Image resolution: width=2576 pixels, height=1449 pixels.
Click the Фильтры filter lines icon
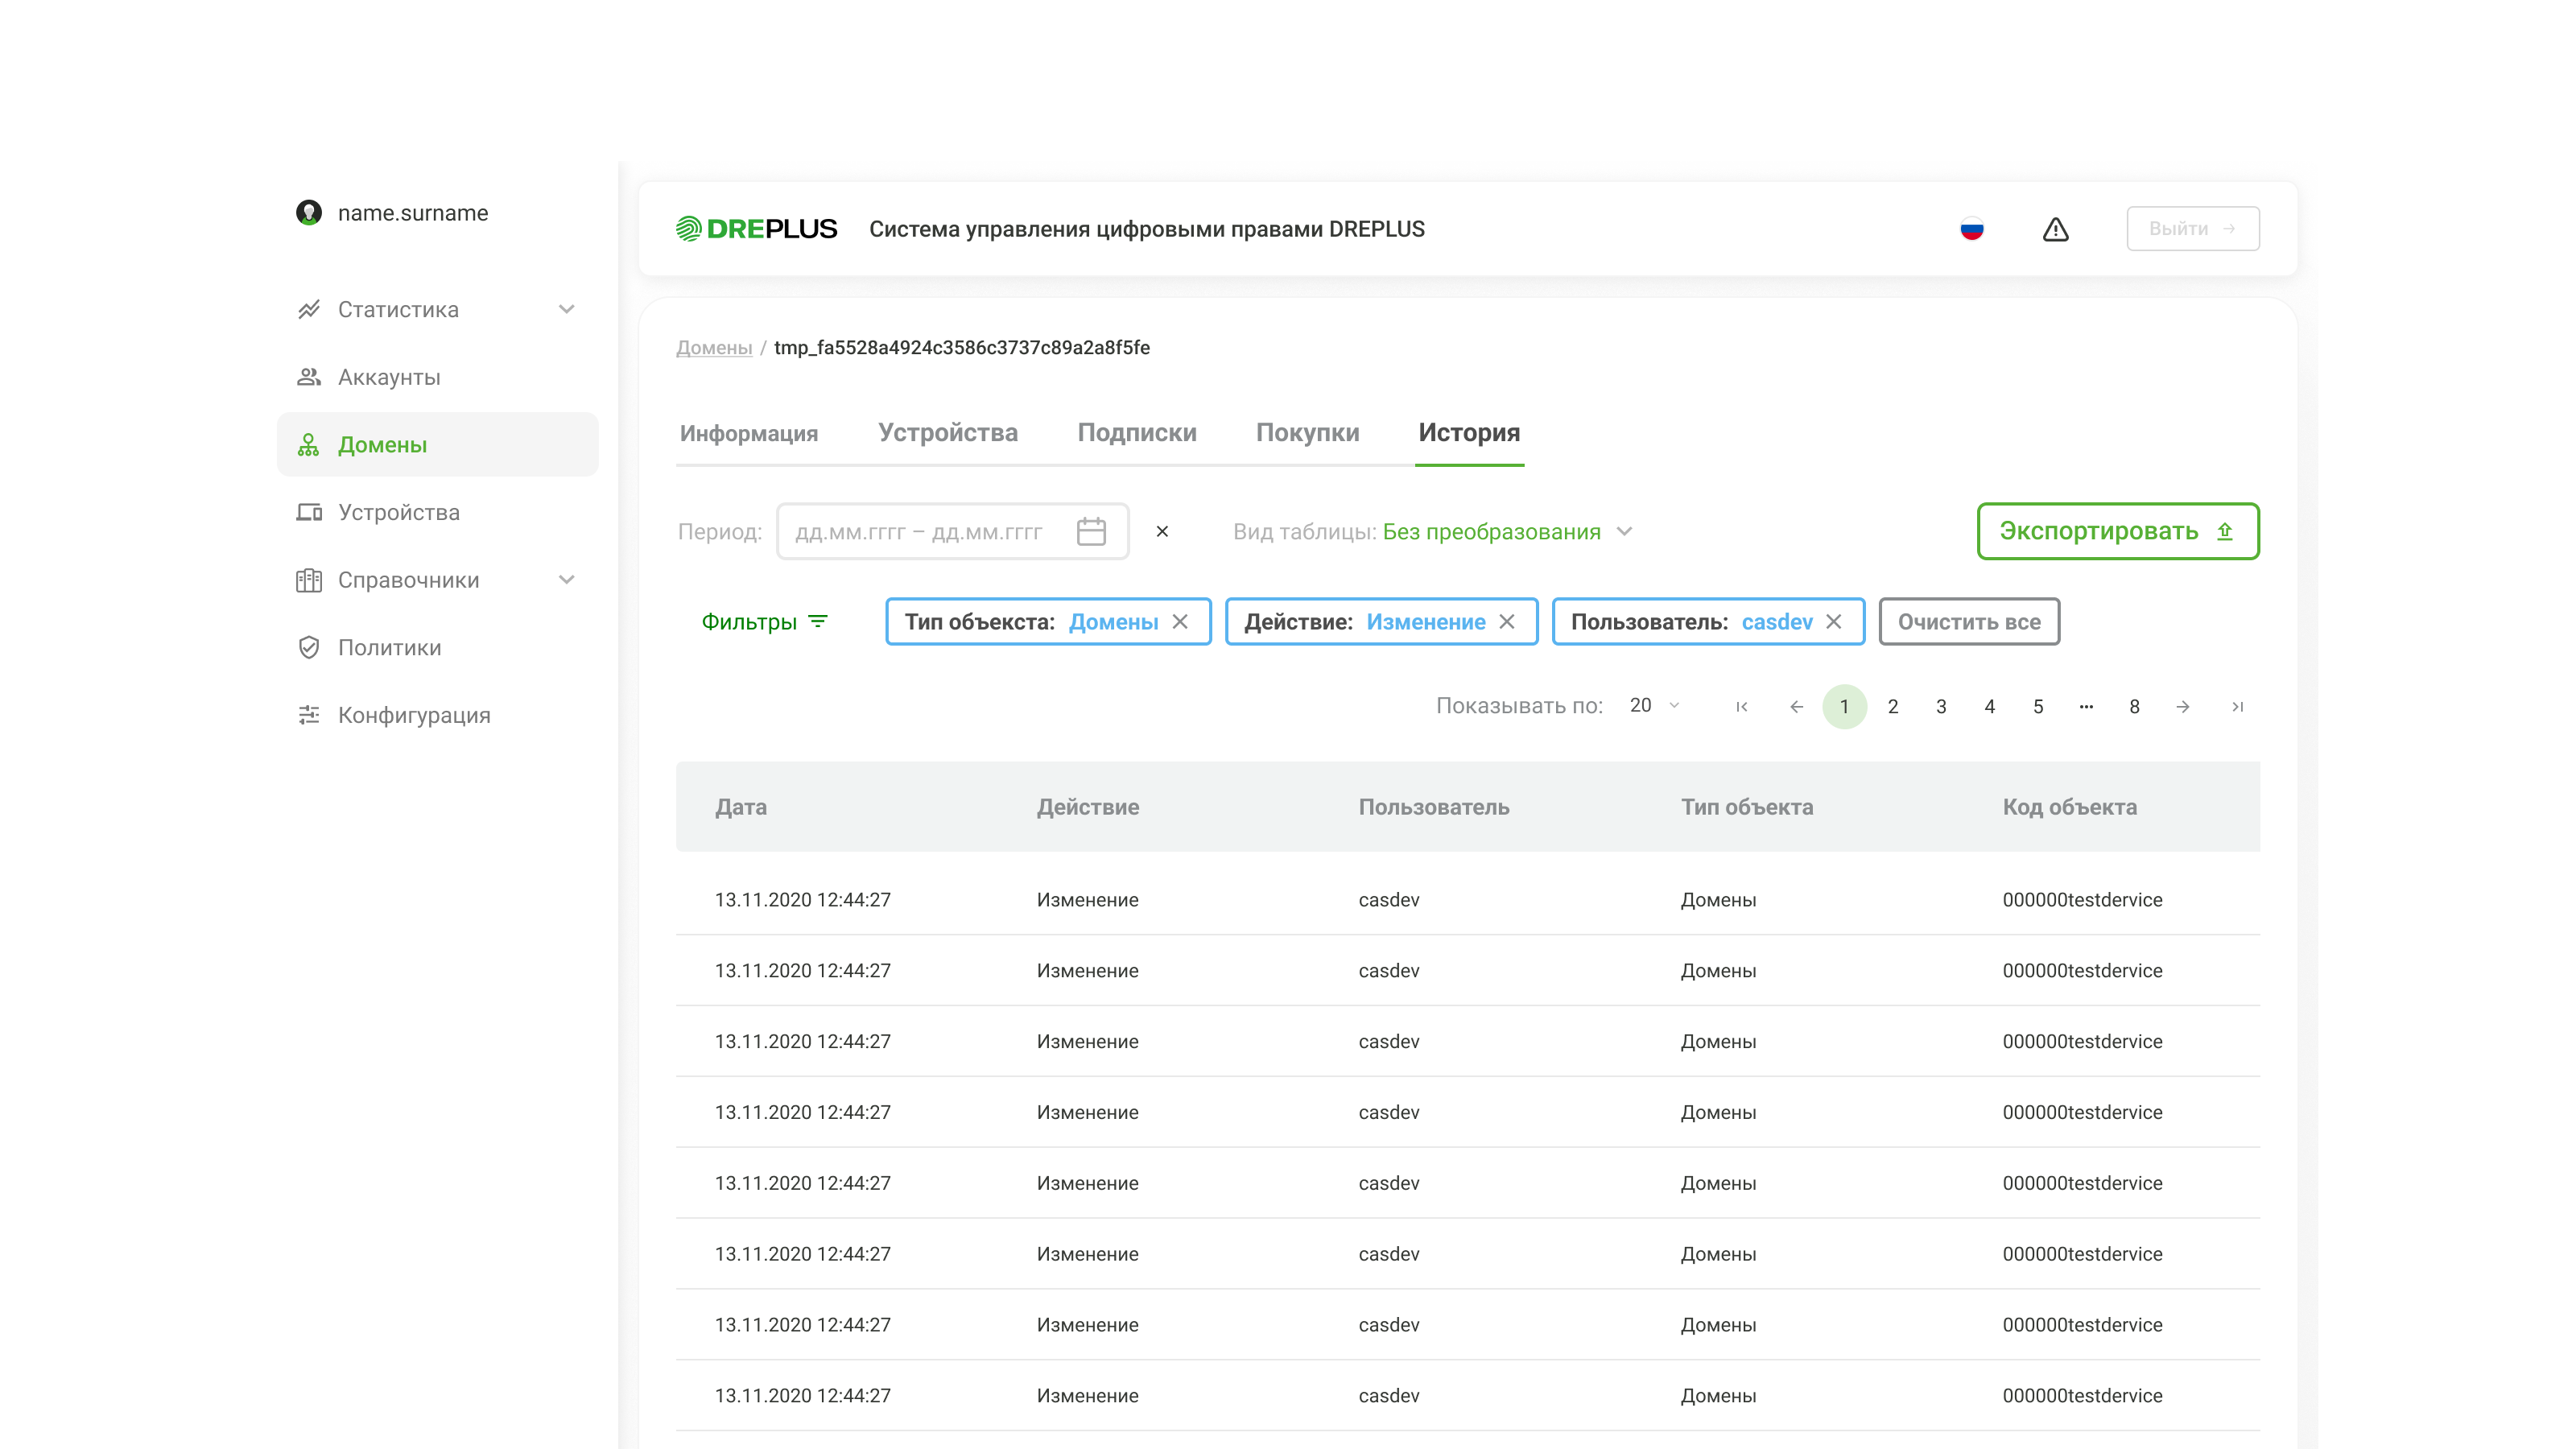818,622
